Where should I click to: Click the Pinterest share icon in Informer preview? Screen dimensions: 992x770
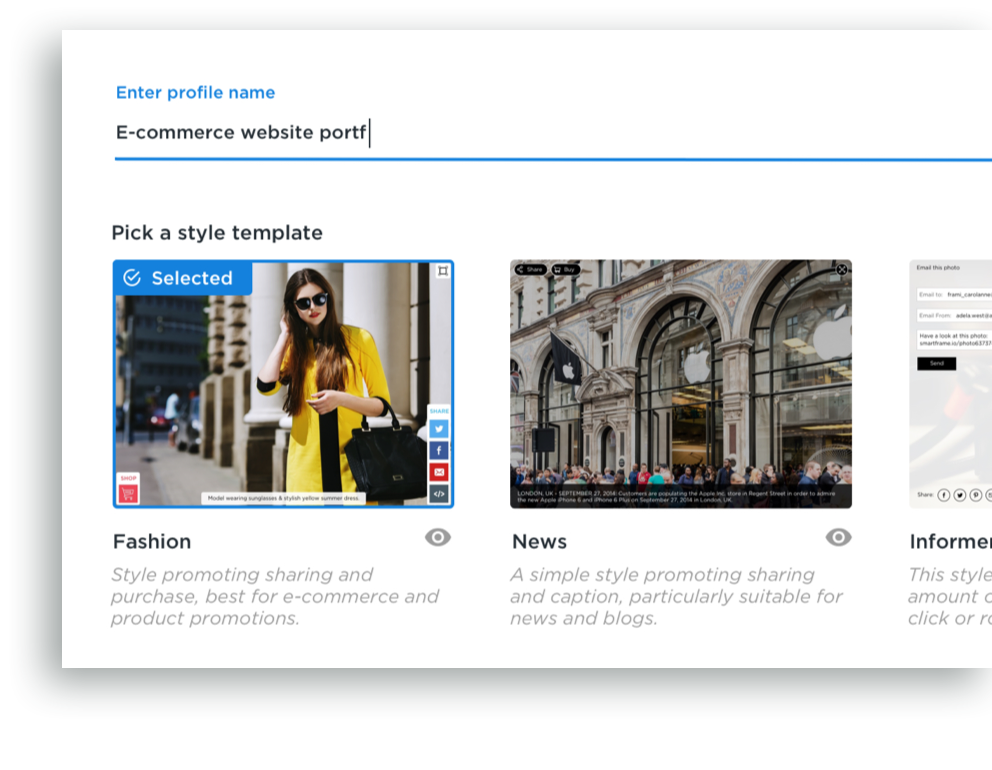[x=976, y=495]
